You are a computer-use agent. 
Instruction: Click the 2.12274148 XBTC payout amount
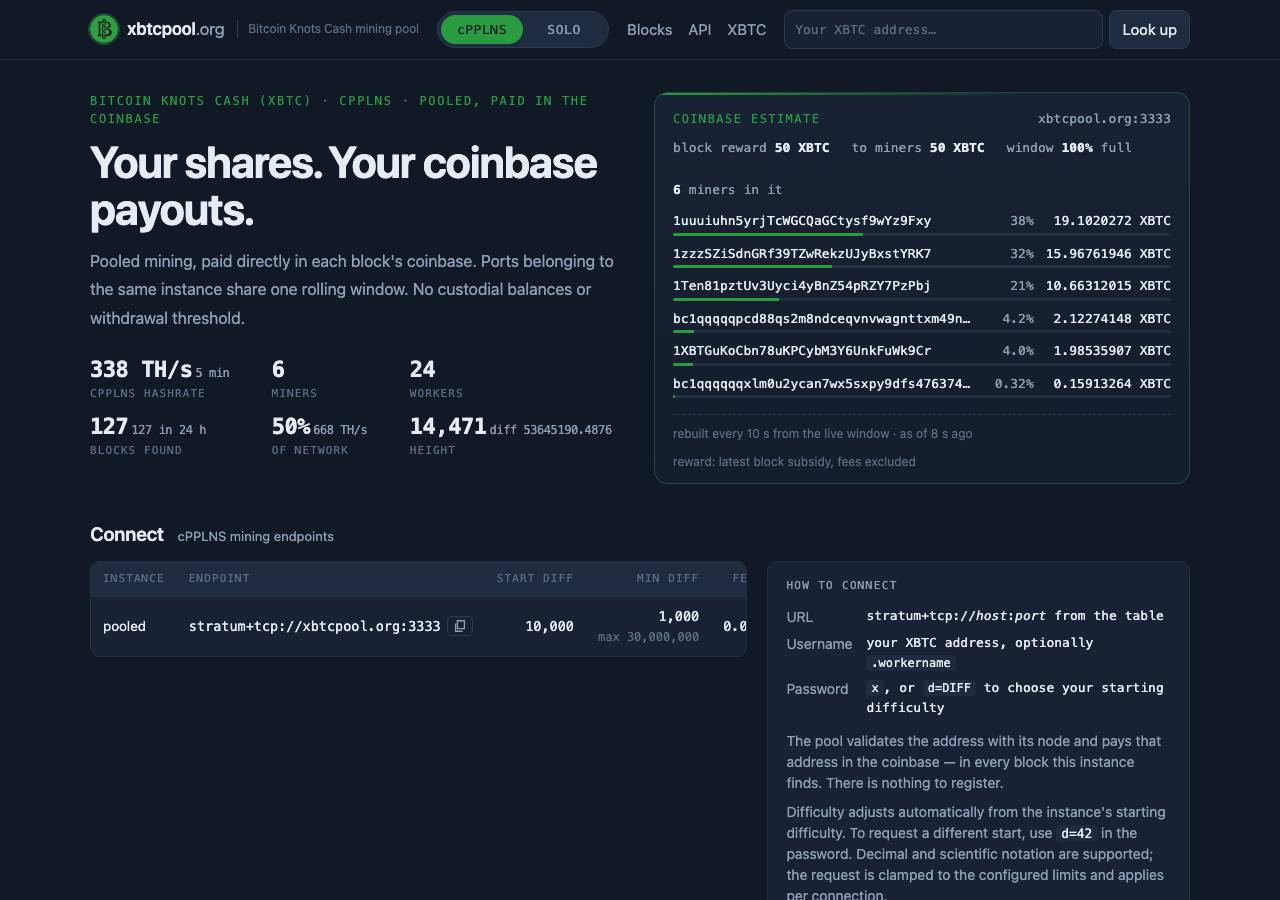pos(1112,319)
